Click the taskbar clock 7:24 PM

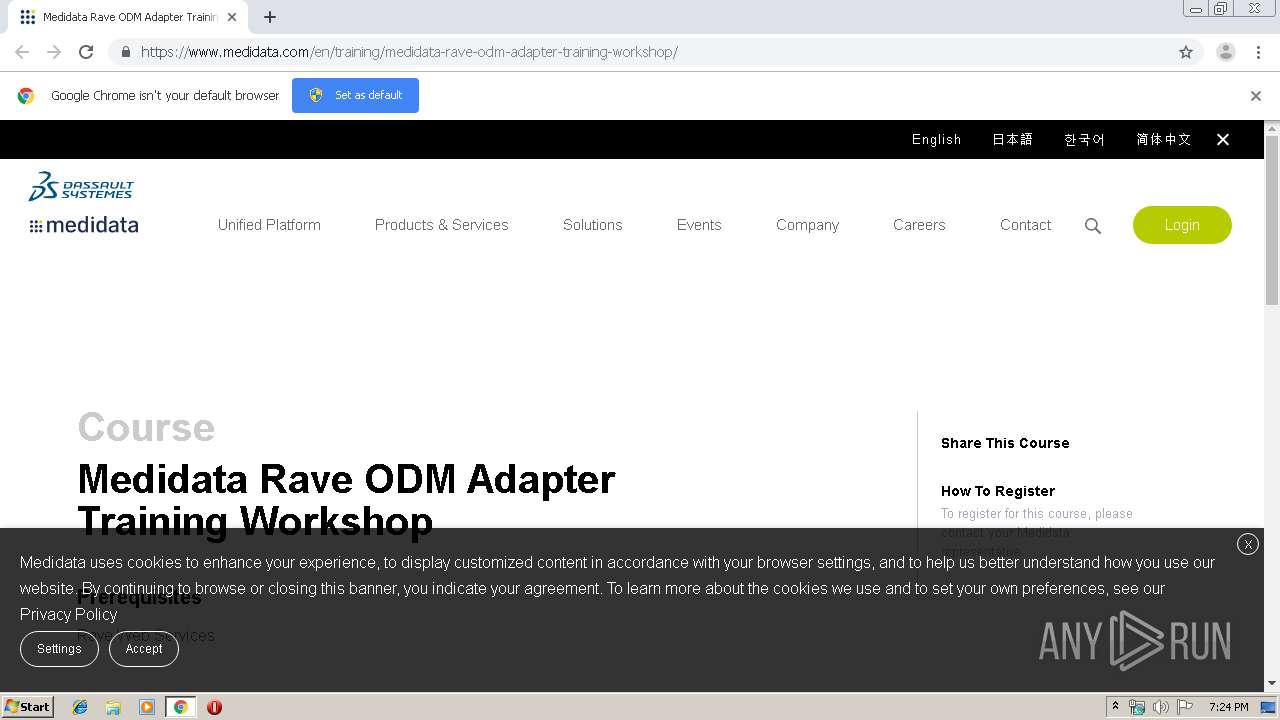pyautogui.click(x=1228, y=707)
